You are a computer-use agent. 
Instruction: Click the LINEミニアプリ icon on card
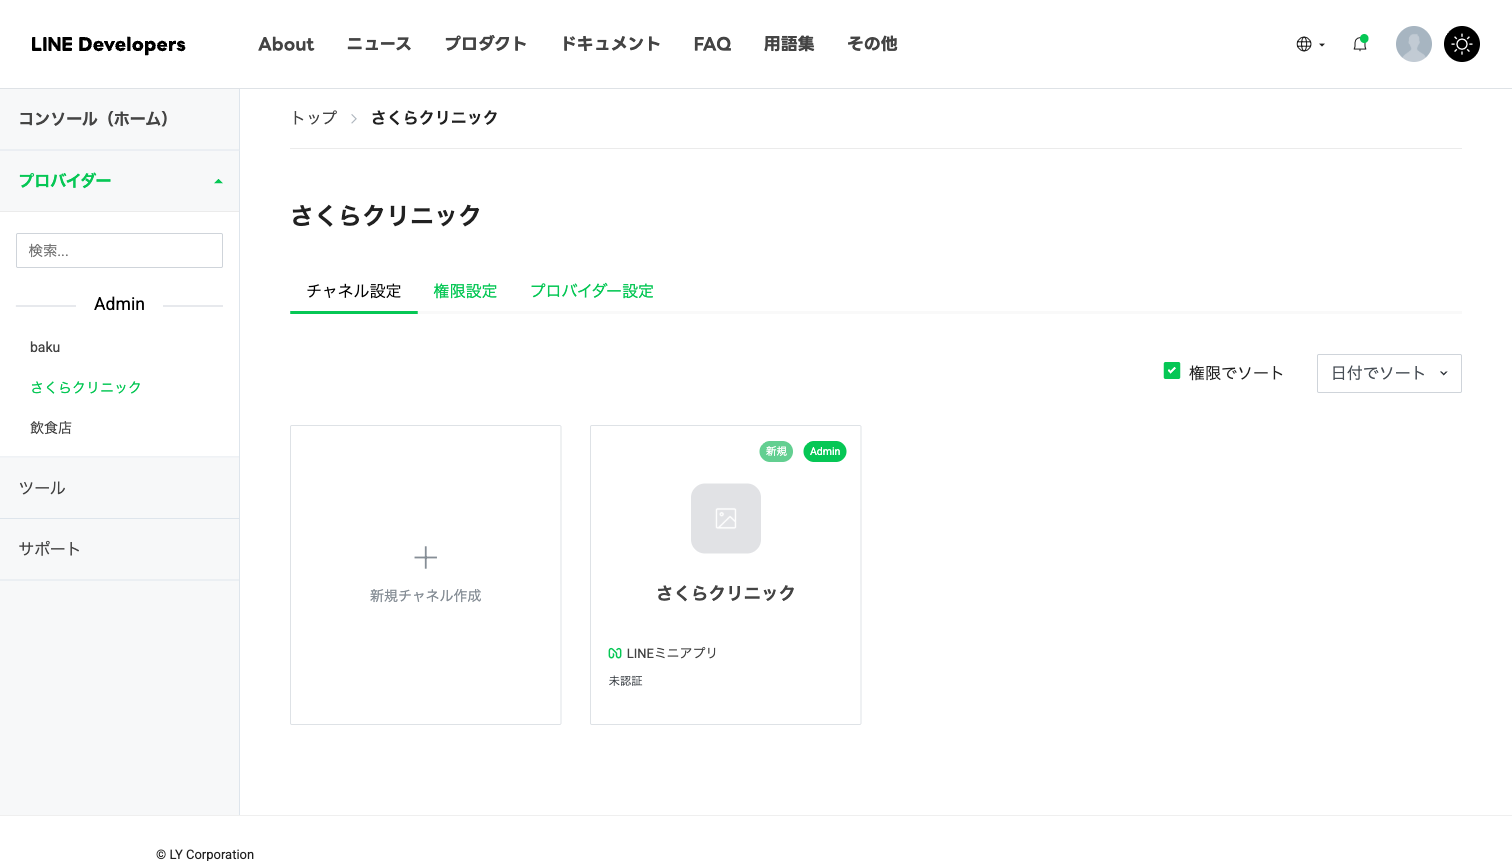coord(615,653)
